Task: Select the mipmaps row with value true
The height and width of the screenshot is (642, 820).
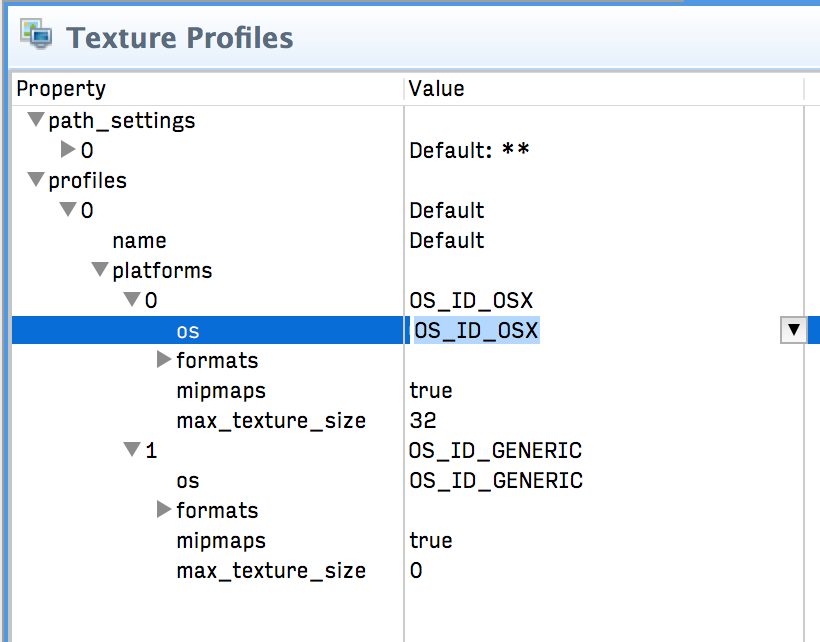Action: click(220, 390)
